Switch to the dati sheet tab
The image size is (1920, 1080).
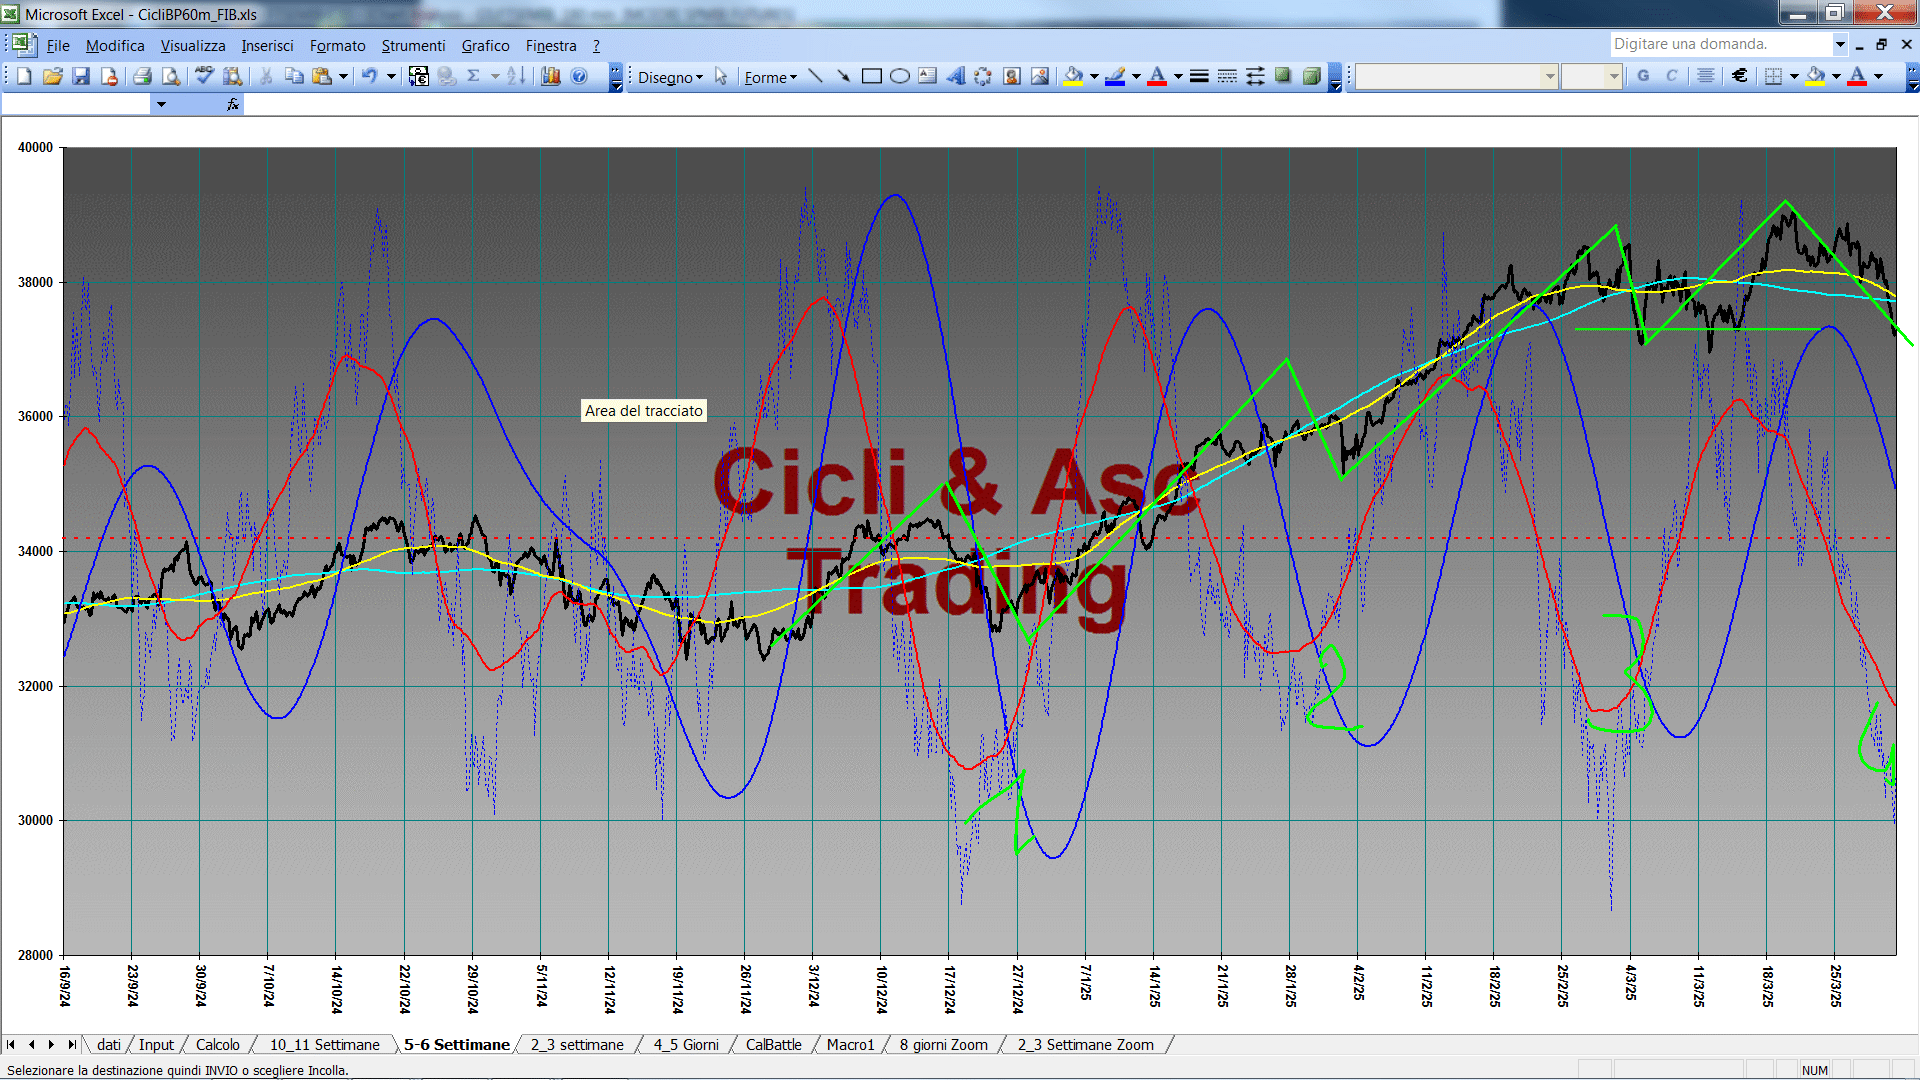(x=109, y=1045)
